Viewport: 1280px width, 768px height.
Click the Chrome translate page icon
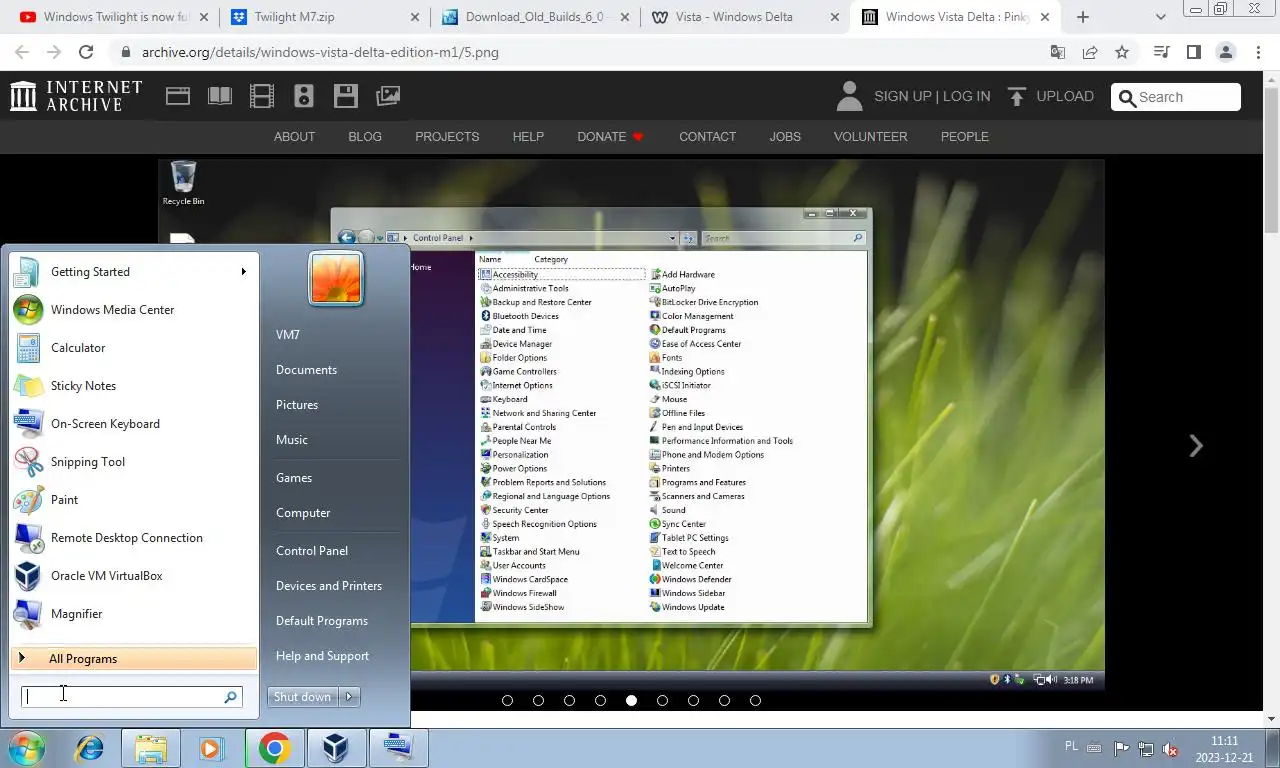pyautogui.click(x=1057, y=52)
